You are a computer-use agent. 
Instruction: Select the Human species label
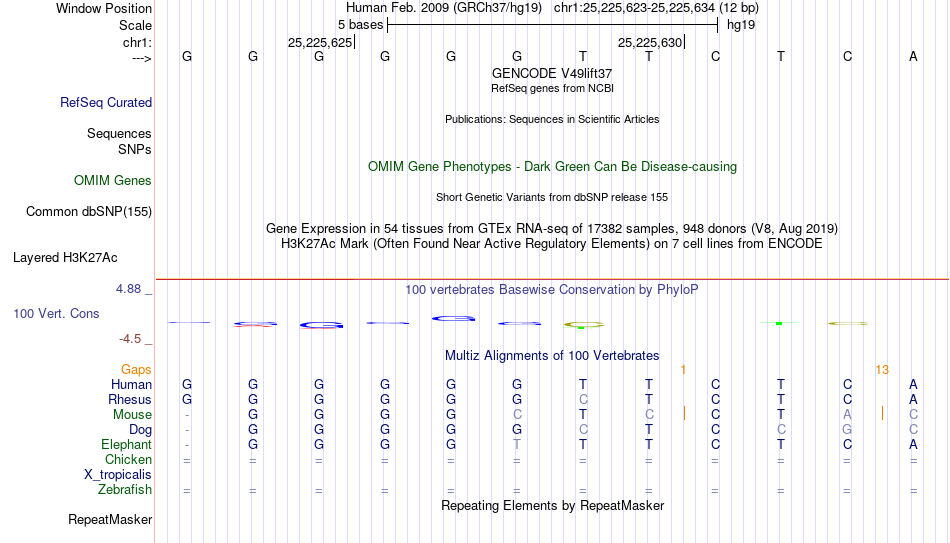[x=131, y=385]
